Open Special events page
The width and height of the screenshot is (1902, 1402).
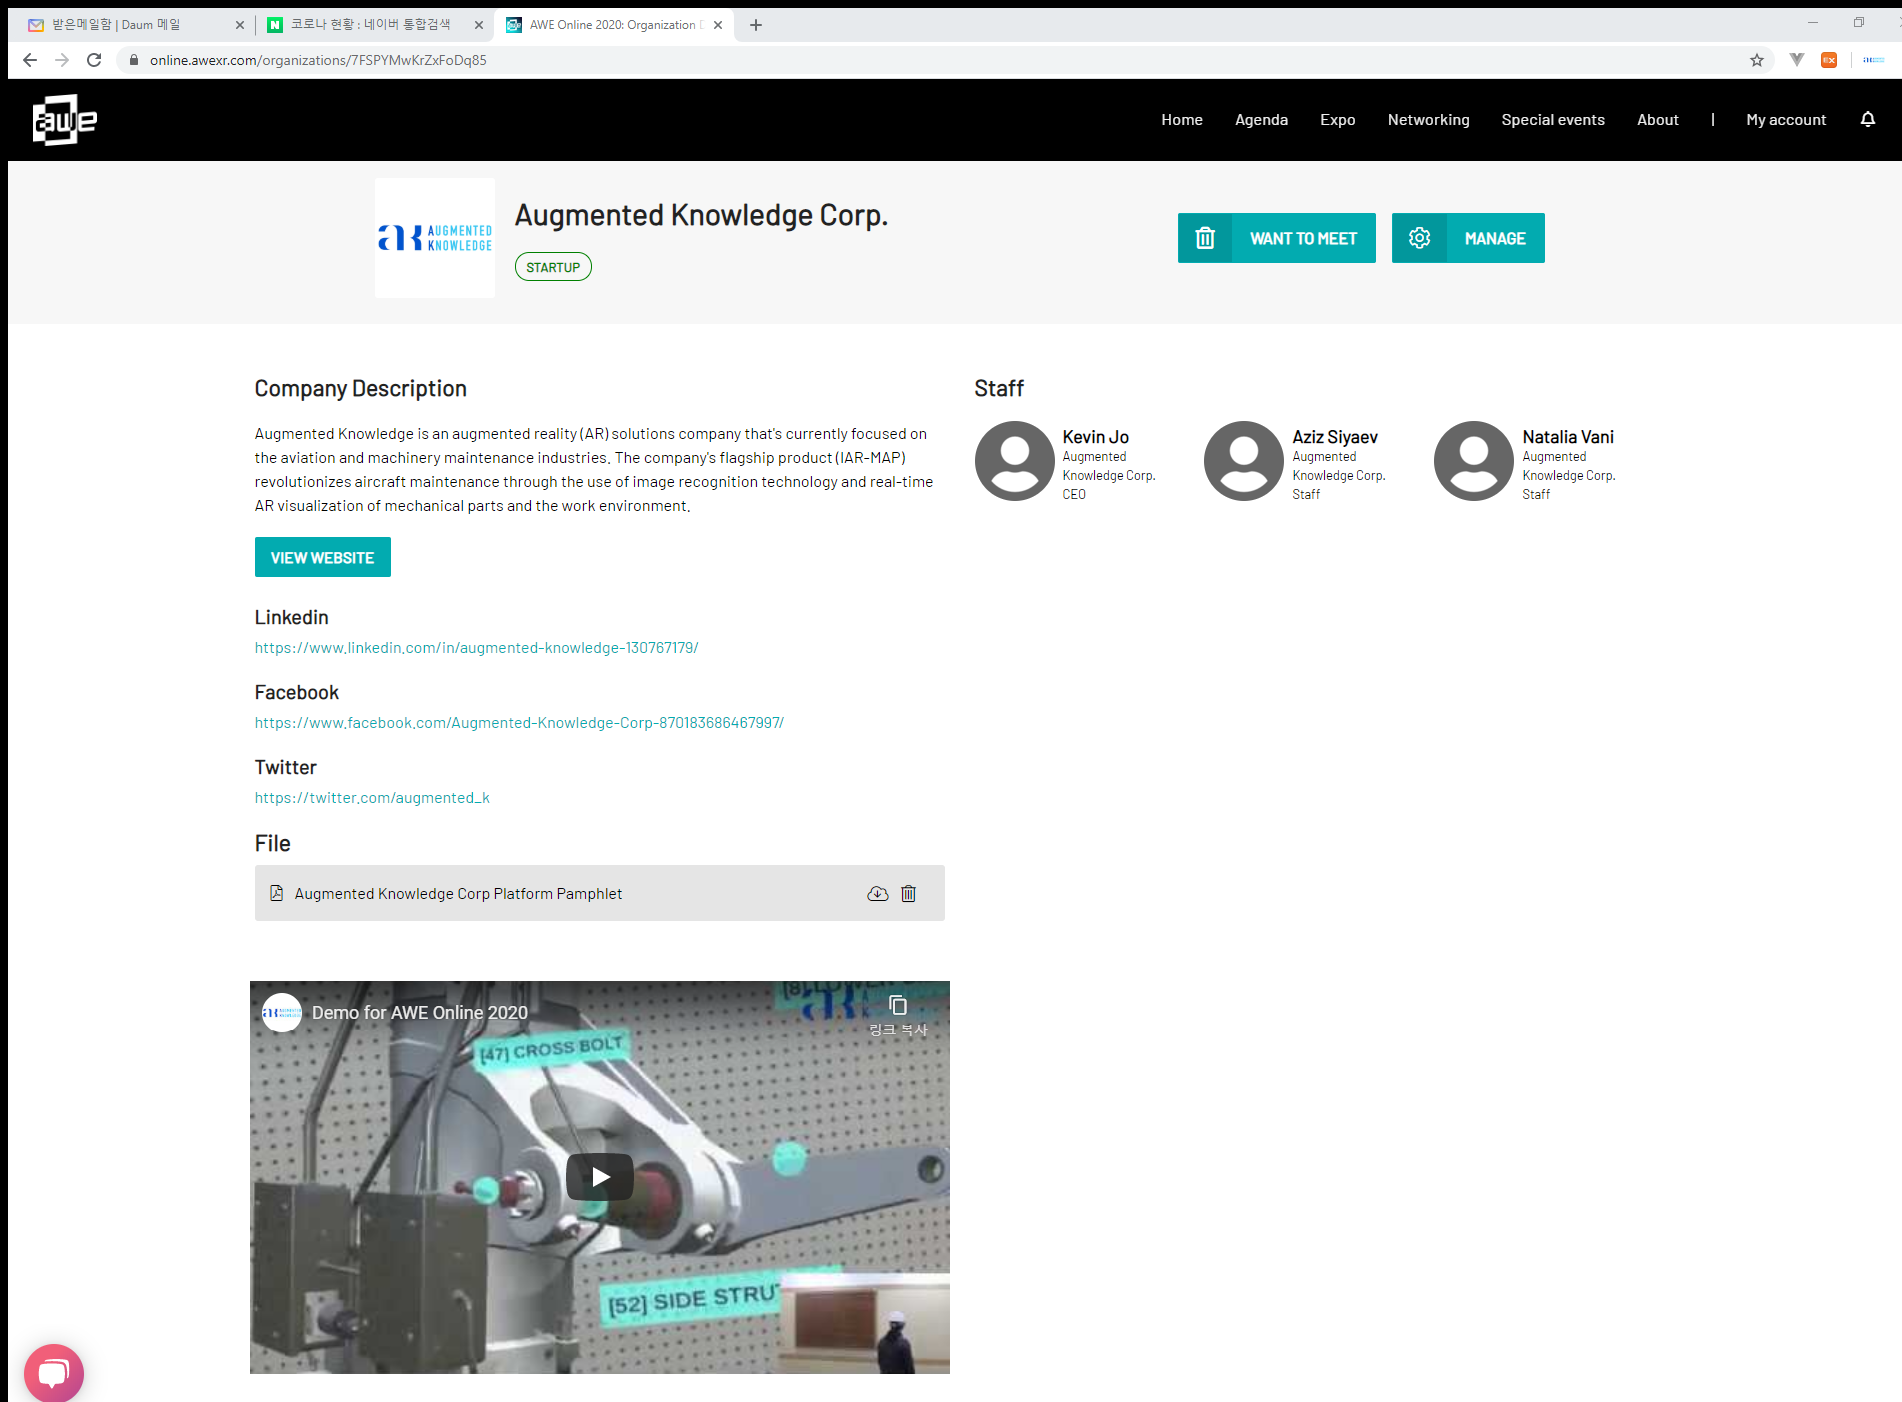(1553, 120)
